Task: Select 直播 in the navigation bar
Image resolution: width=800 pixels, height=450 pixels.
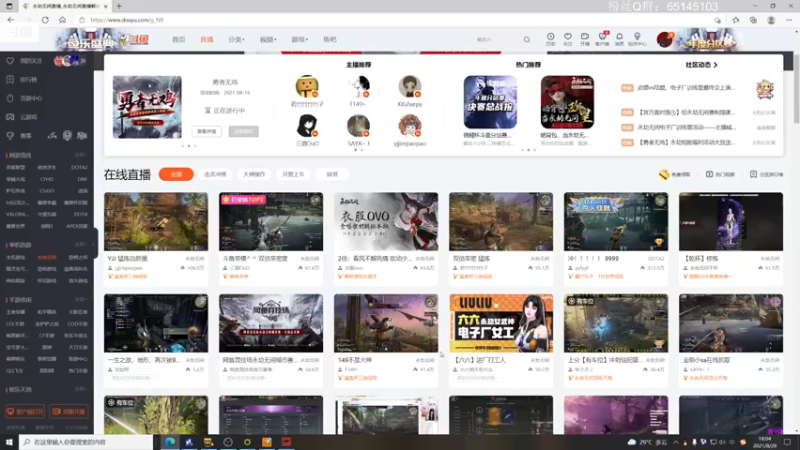Action: coord(207,39)
